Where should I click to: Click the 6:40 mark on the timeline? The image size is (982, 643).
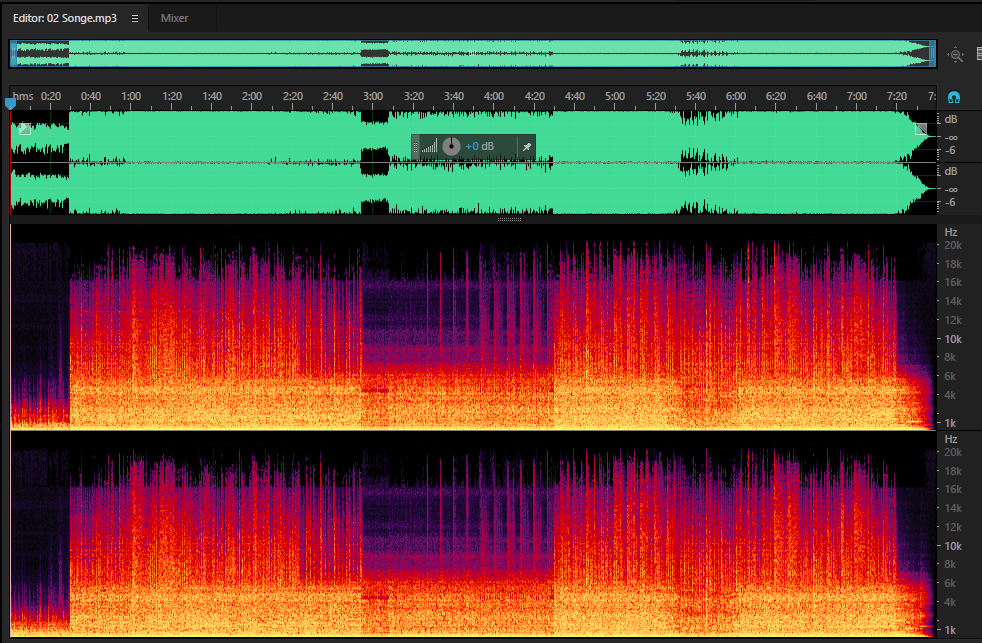pyautogui.click(x=817, y=96)
